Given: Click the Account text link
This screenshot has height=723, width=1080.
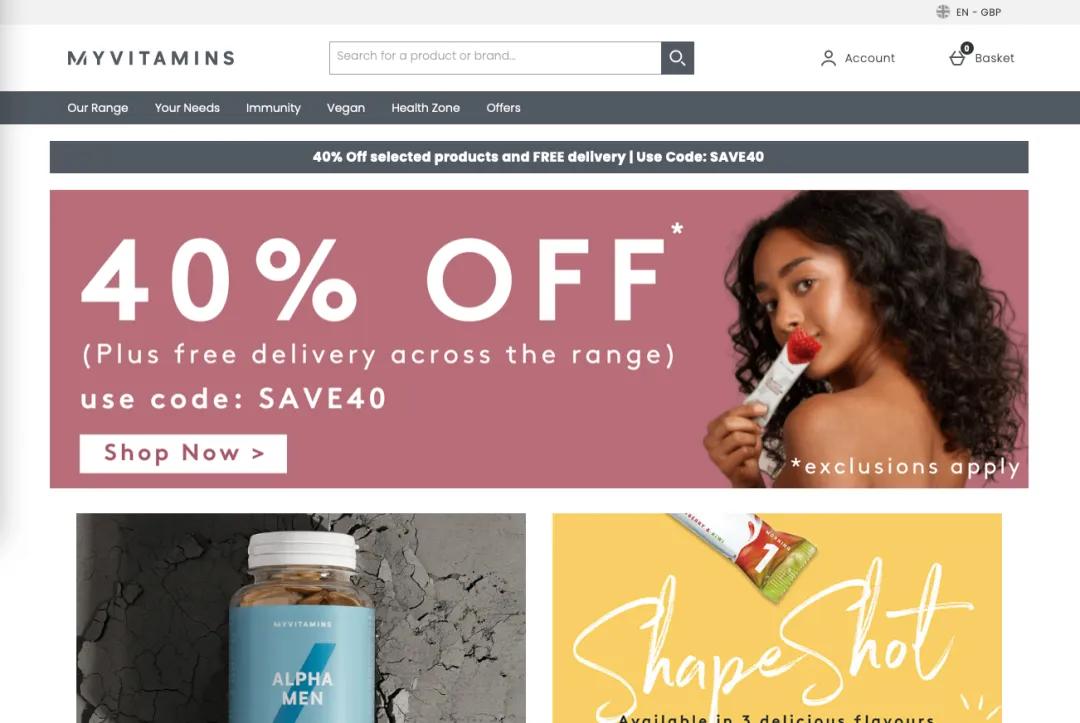Looking at the screenshot, I should (870, 59).
